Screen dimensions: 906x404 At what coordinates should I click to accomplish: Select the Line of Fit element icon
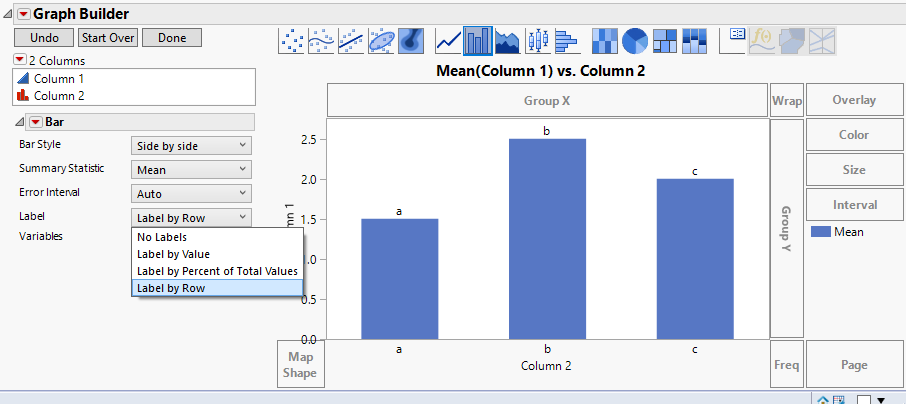pyautogui.click(x=351, y=40)
